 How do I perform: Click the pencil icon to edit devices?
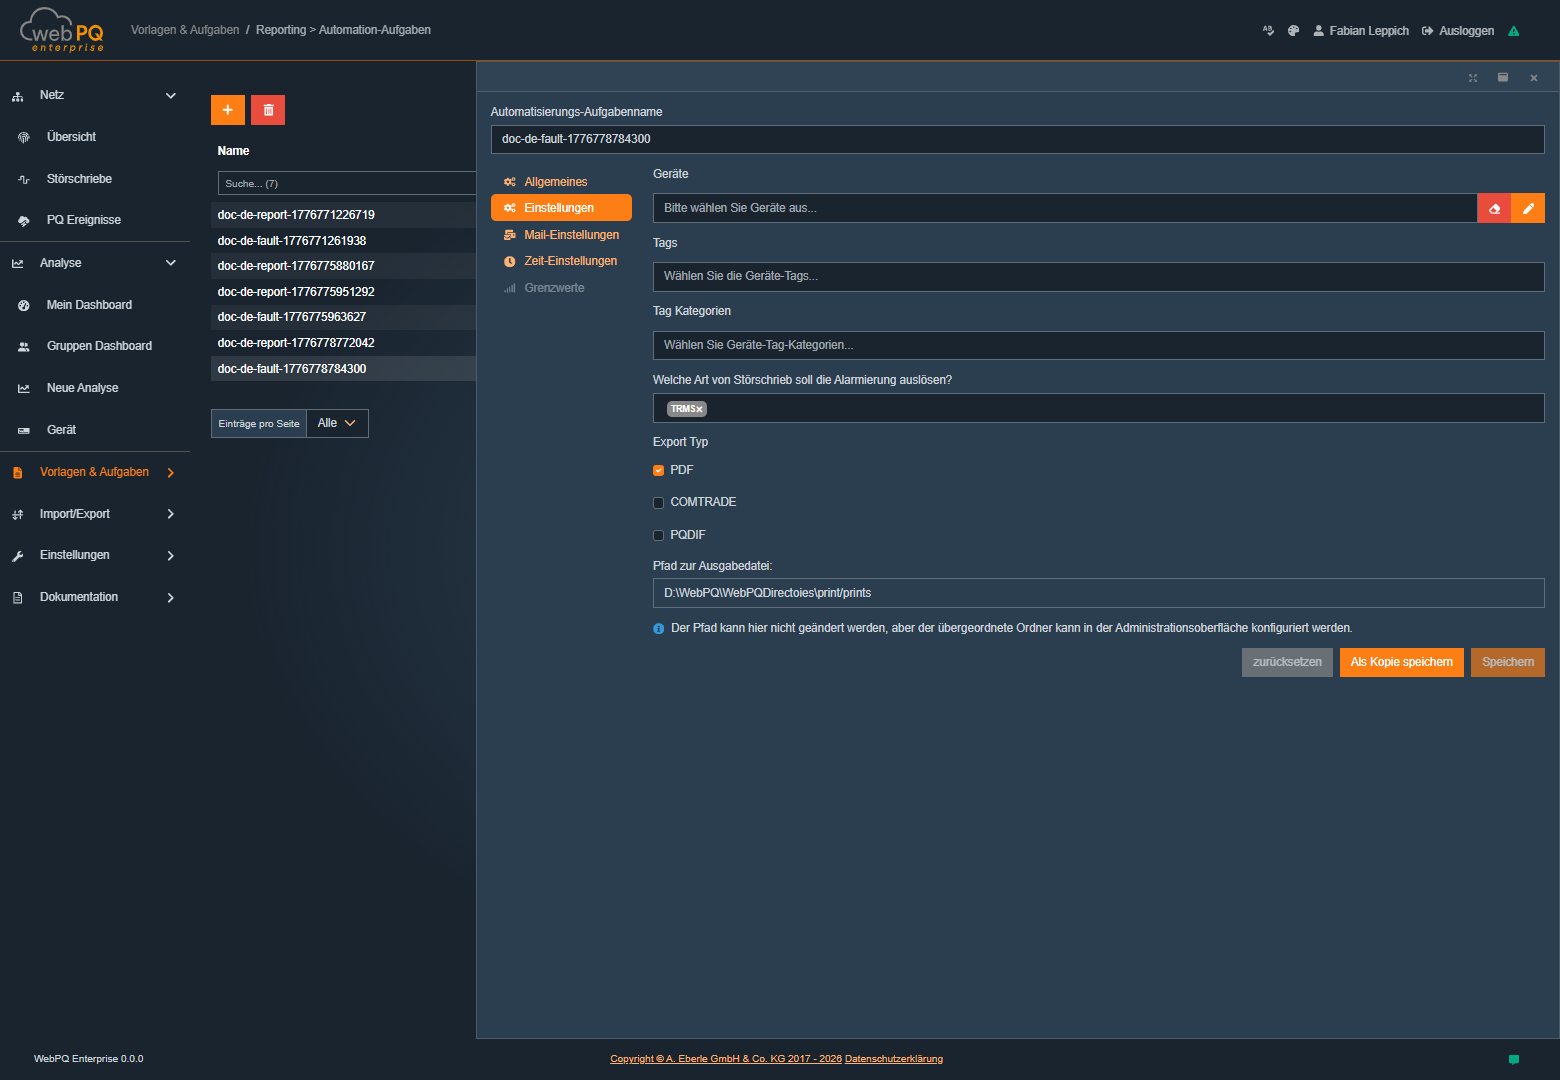pos(1528,208)
